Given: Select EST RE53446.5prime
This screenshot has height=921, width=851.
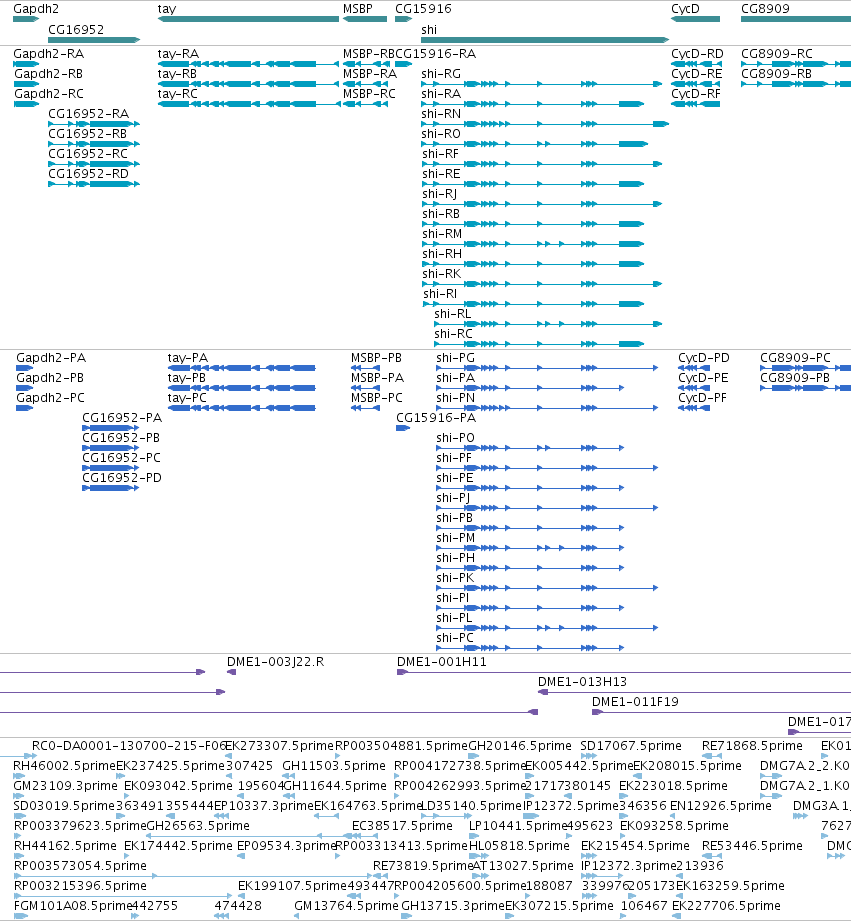Looking at the screenshot, I should point(752,845).
